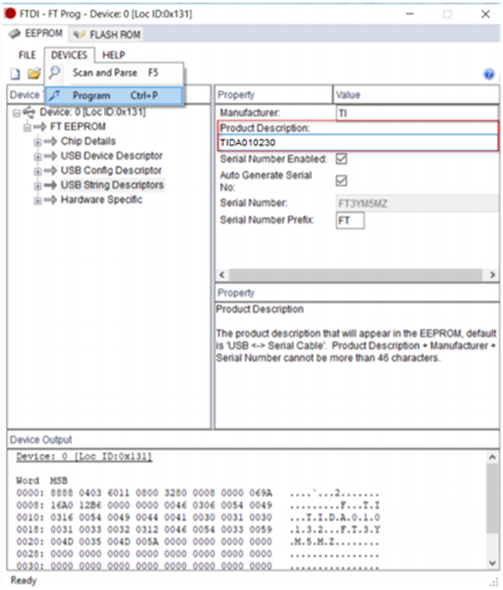Expand the Hardware Specific node

pos(37,201)
